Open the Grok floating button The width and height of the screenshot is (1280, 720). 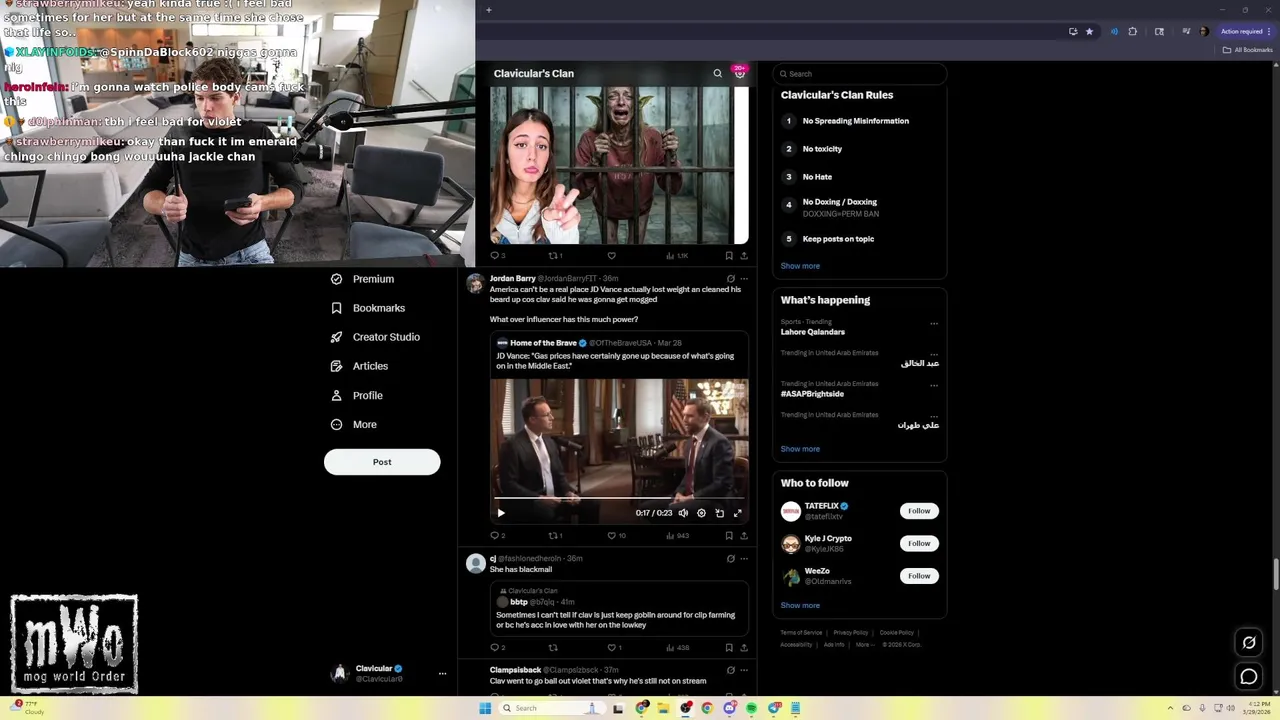click(1249, 643)
